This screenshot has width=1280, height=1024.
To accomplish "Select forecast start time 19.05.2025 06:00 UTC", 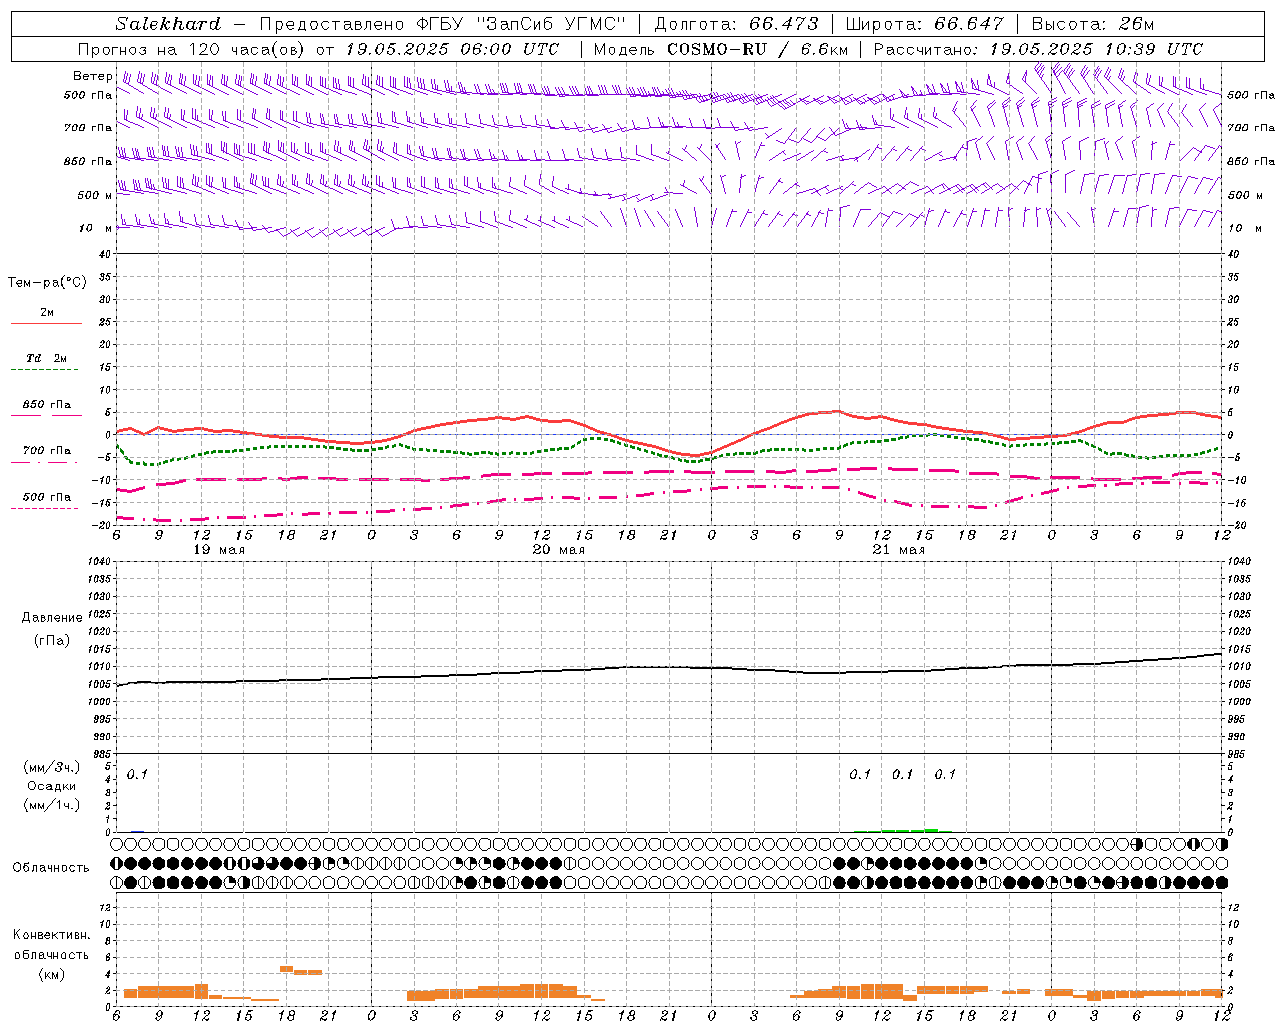I will (x=453, y=49).
